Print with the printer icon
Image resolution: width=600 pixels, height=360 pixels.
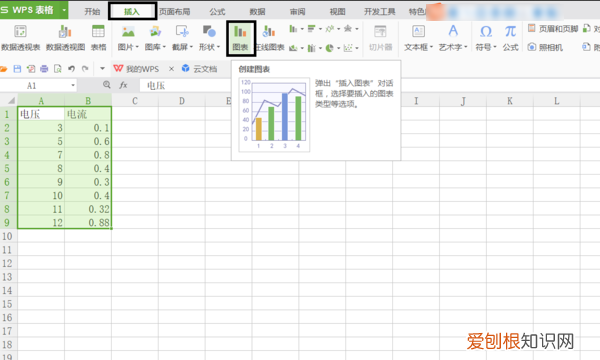coord(44,69)
